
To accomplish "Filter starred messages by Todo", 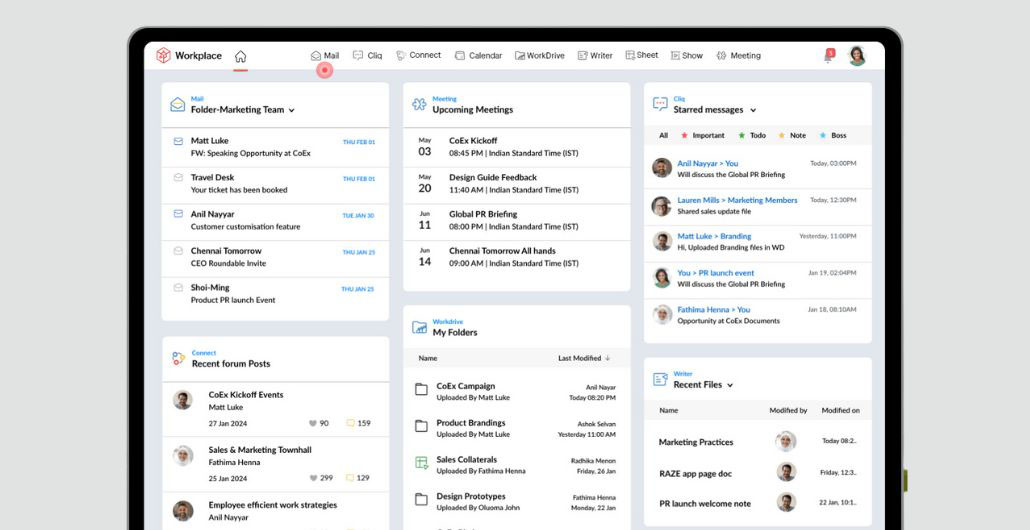I will click(x=751, y=135).
